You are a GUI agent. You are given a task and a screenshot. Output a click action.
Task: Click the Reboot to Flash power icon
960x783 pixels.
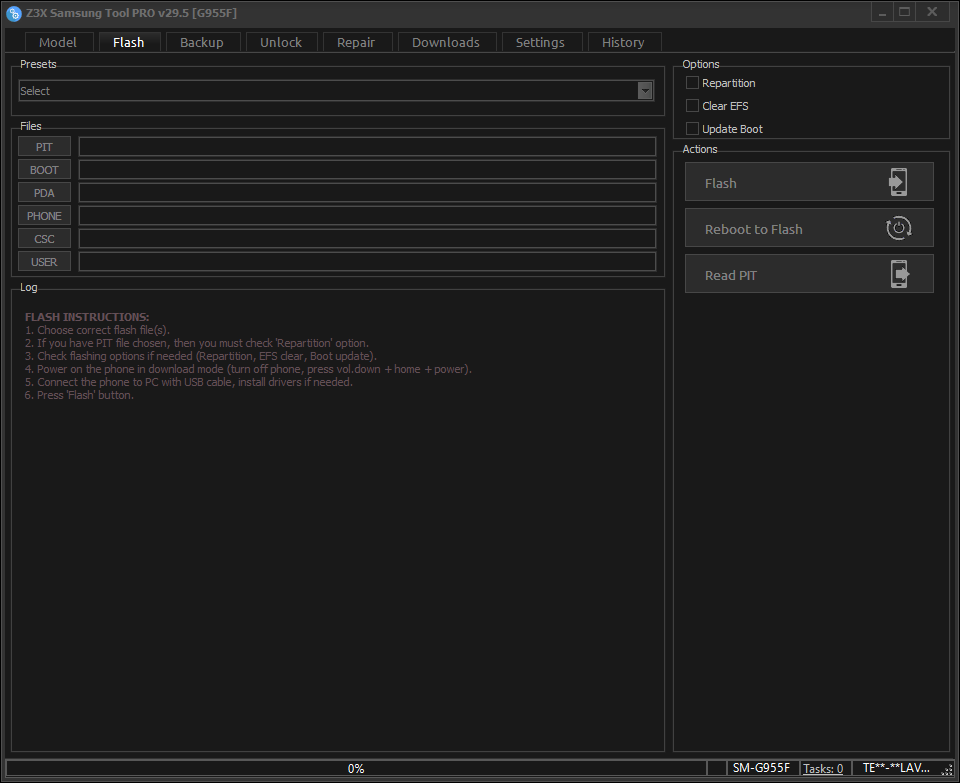point(898,228)
